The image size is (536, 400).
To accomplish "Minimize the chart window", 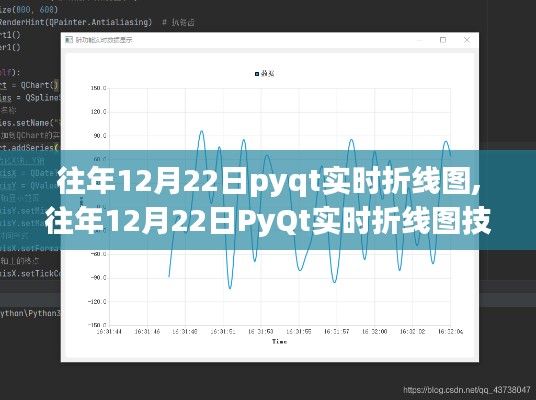I will click(420, 40).
